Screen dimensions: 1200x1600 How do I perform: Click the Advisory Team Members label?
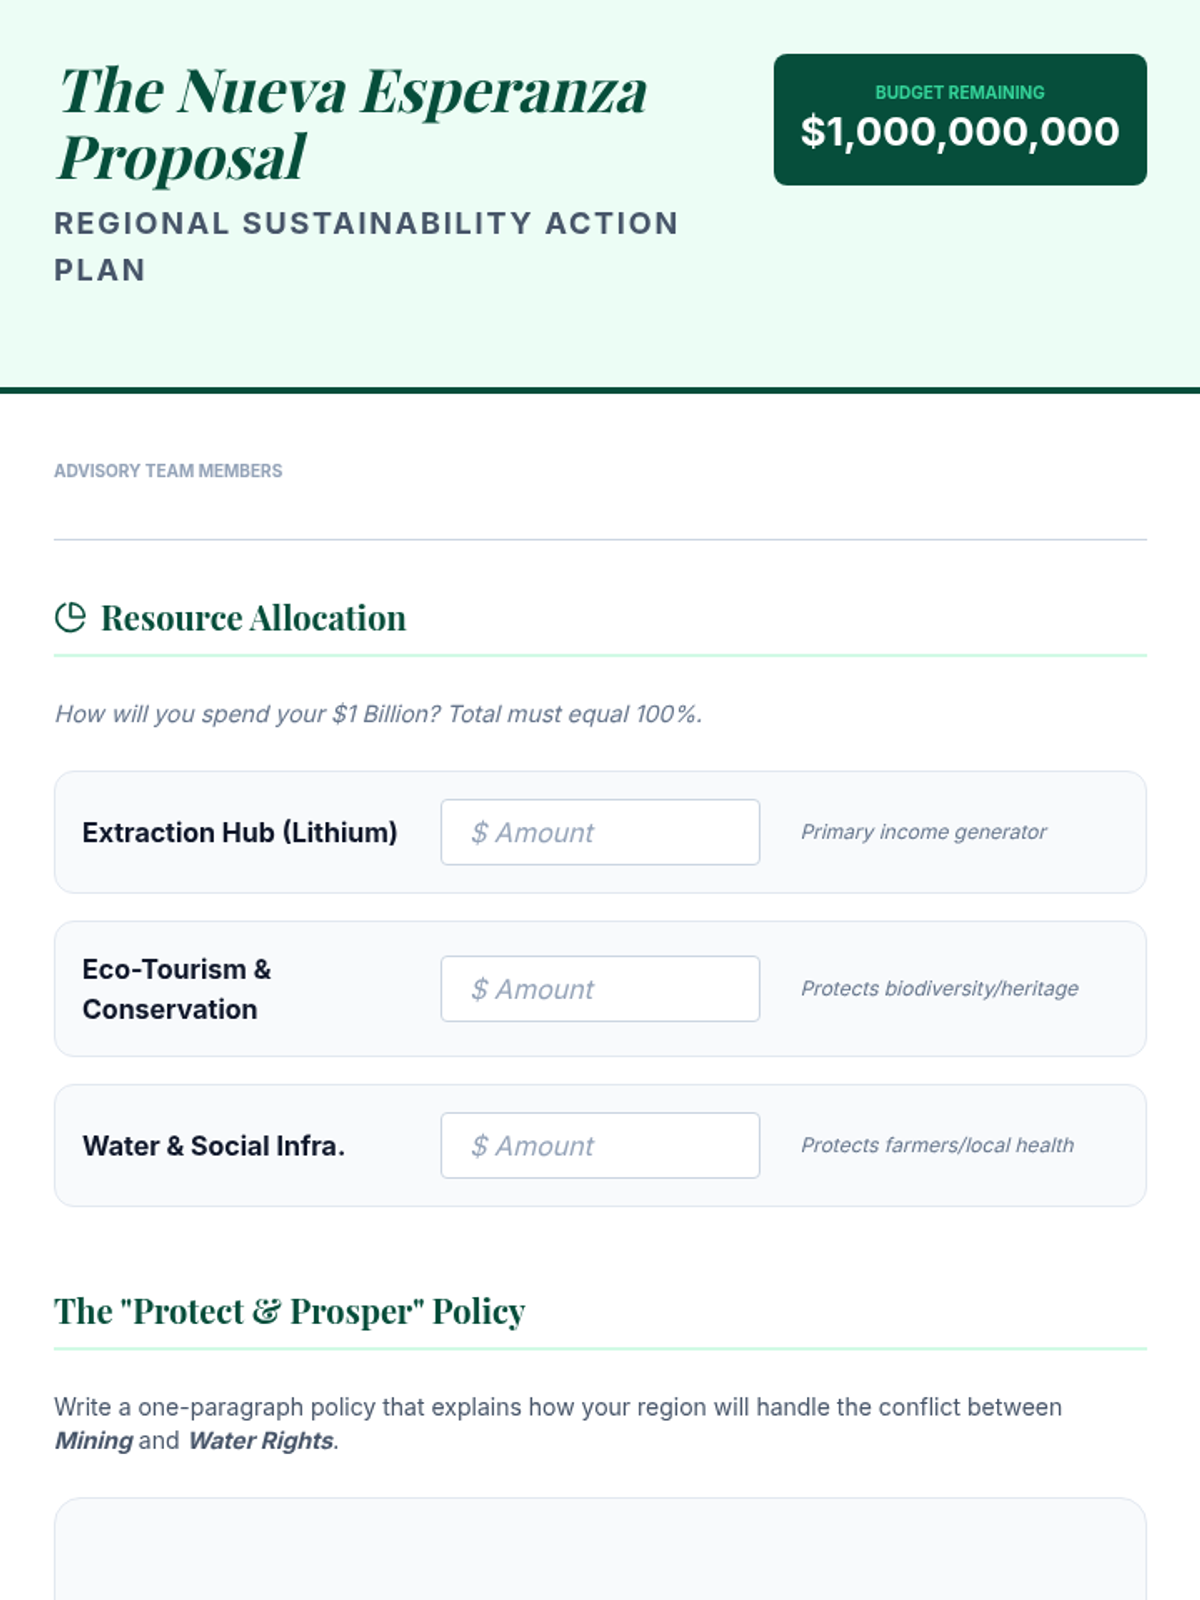pyautogui.click(x=168, y=471)
